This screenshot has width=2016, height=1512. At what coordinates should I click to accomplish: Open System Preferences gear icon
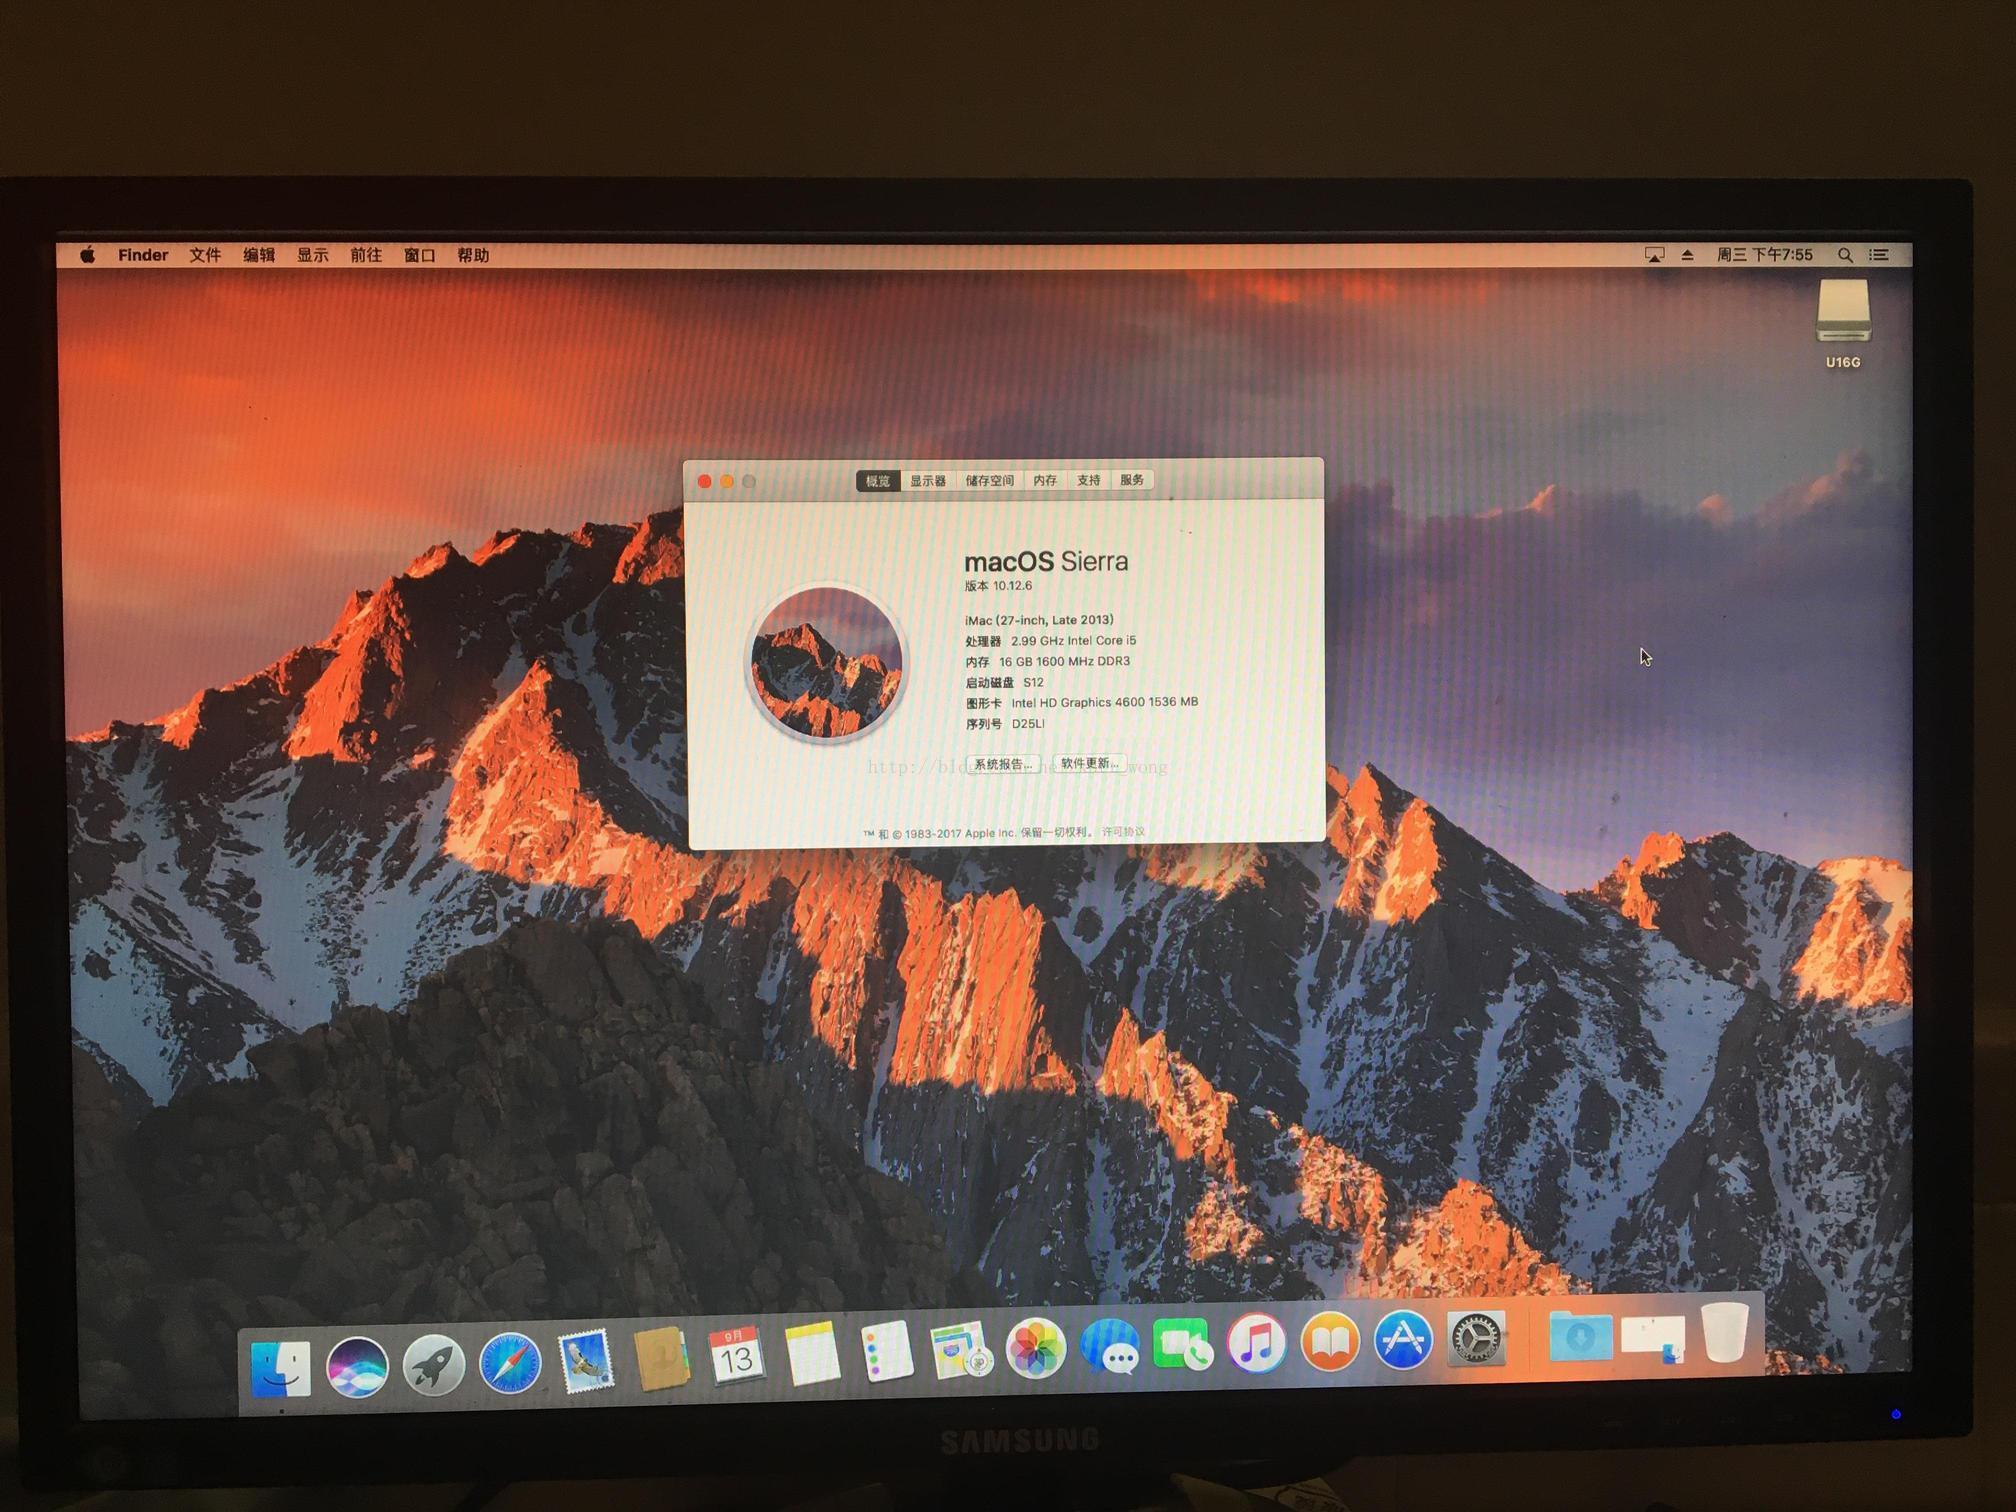point(1476,1337)
